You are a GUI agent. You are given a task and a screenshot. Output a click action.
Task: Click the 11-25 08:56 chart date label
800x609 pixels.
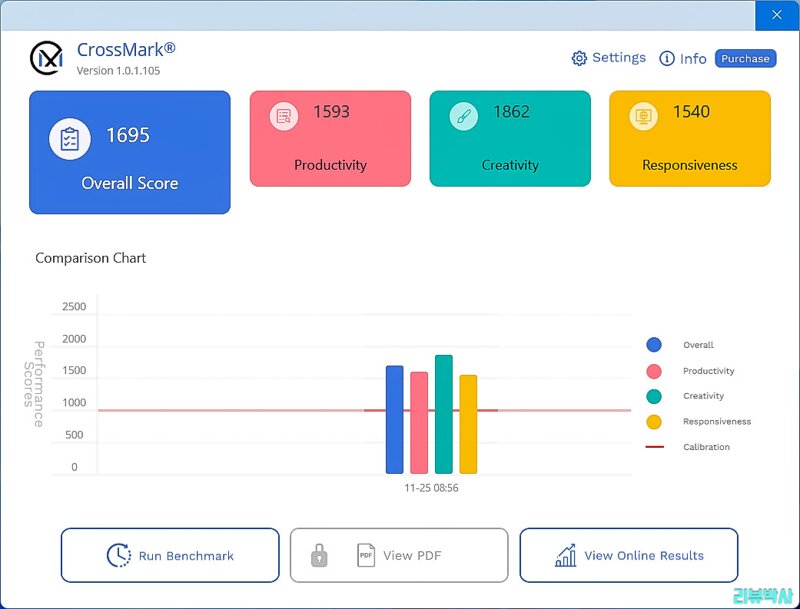[432, 488]
